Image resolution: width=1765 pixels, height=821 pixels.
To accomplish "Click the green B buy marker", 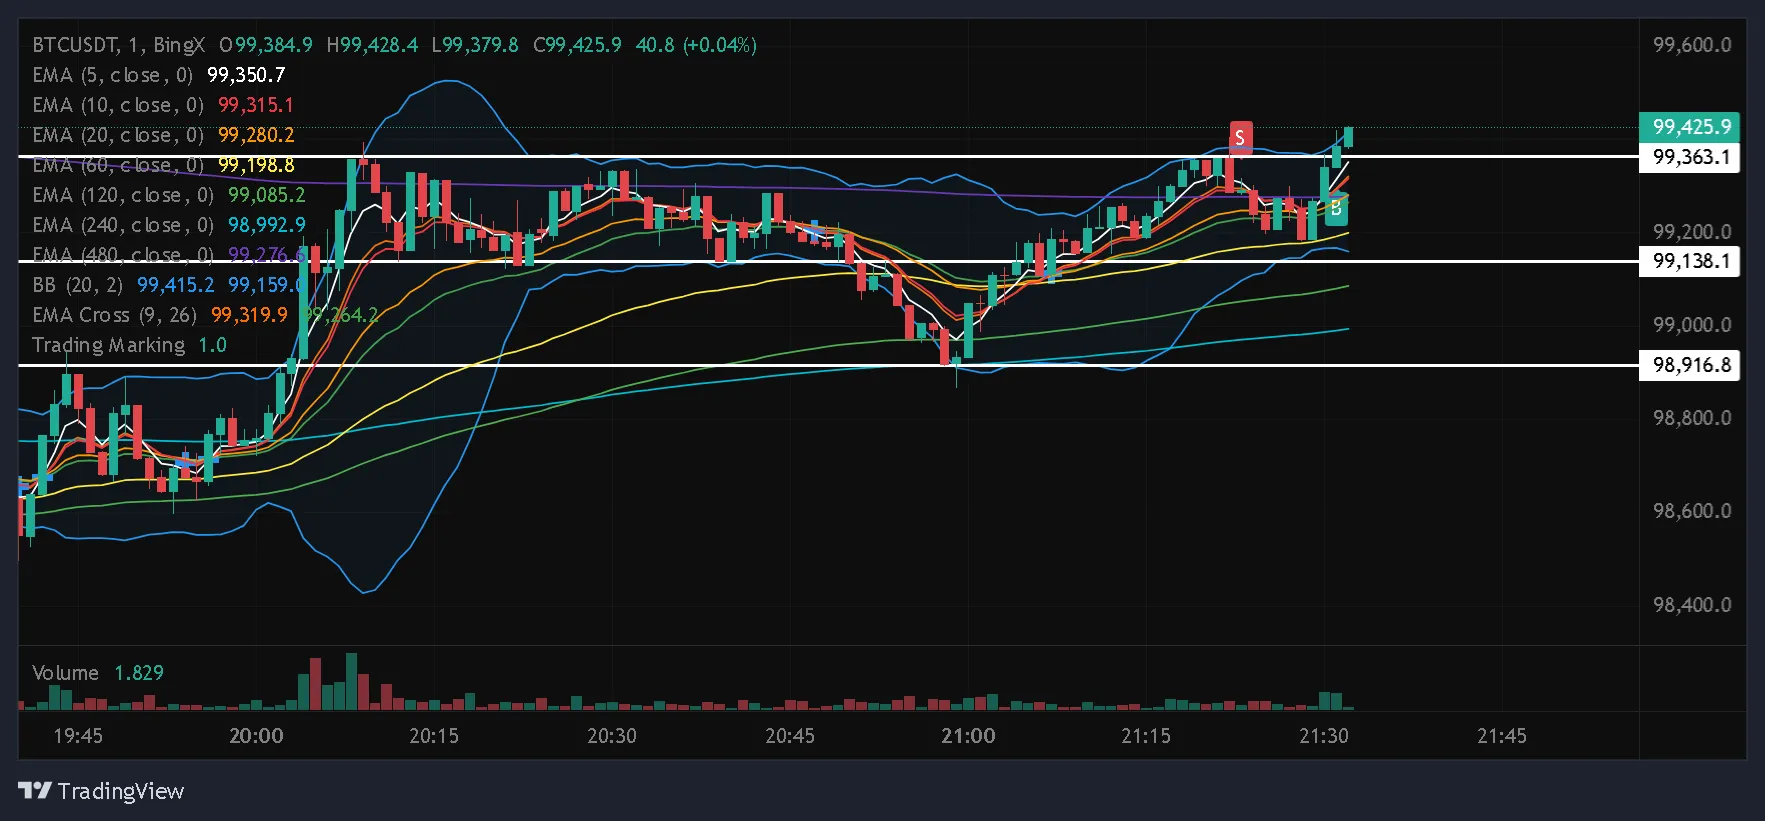I will click(x=1336, y=209).
